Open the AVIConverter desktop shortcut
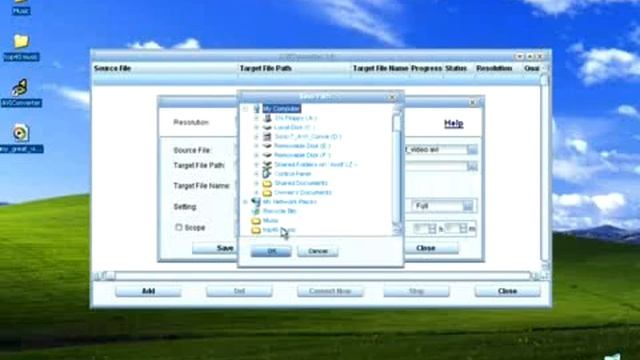The image size is (640, 360). [21, 93]
